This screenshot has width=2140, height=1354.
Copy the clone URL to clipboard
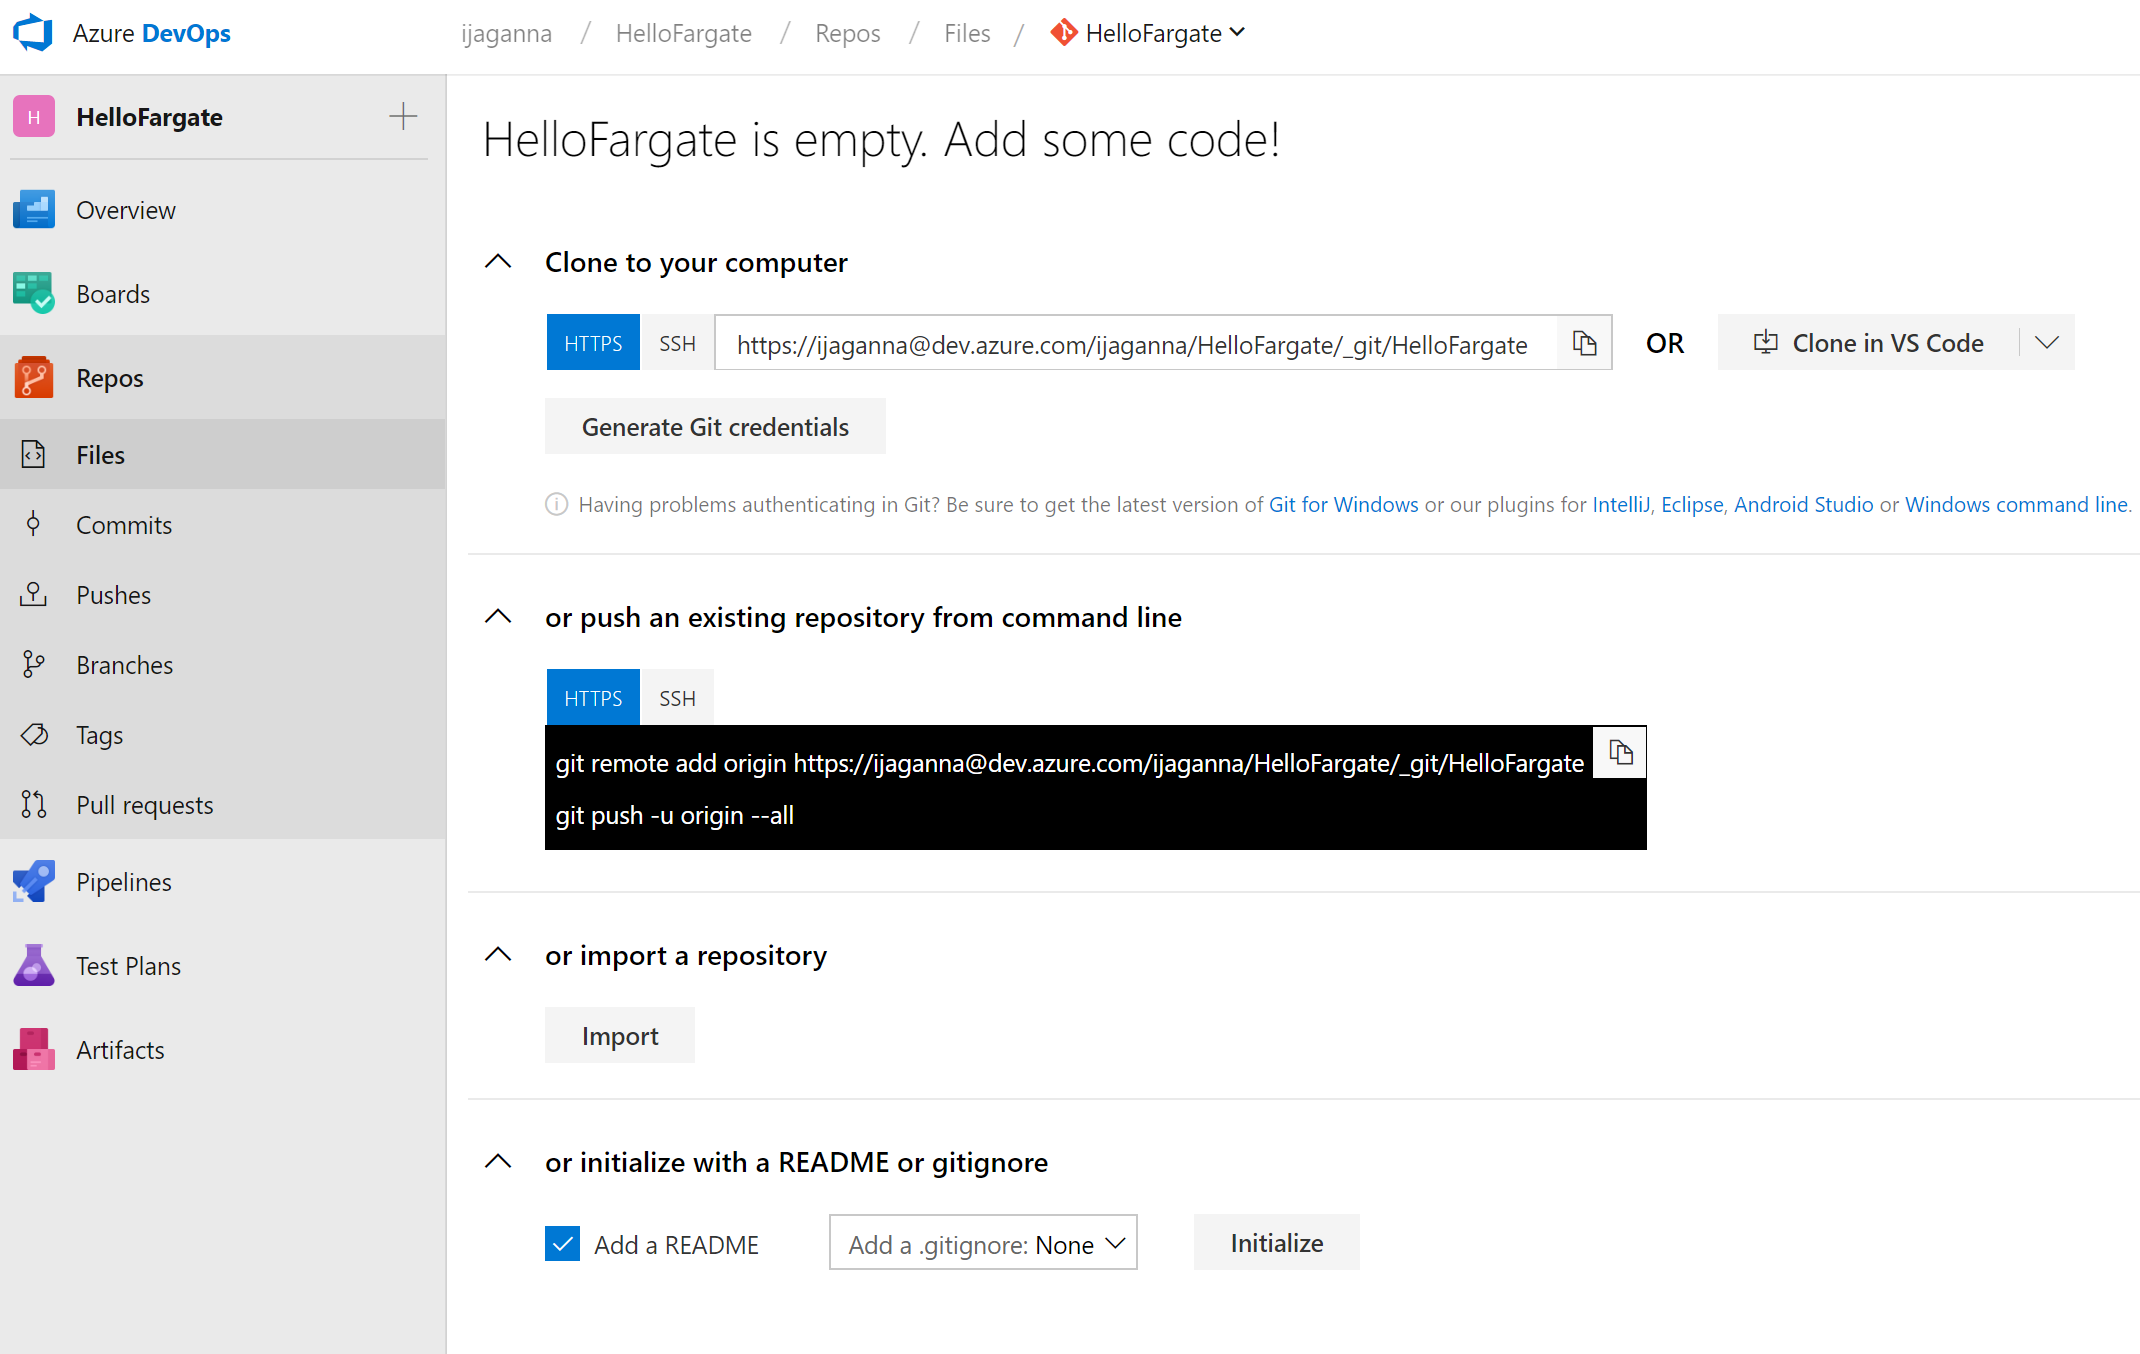(x=1584, y=343)
